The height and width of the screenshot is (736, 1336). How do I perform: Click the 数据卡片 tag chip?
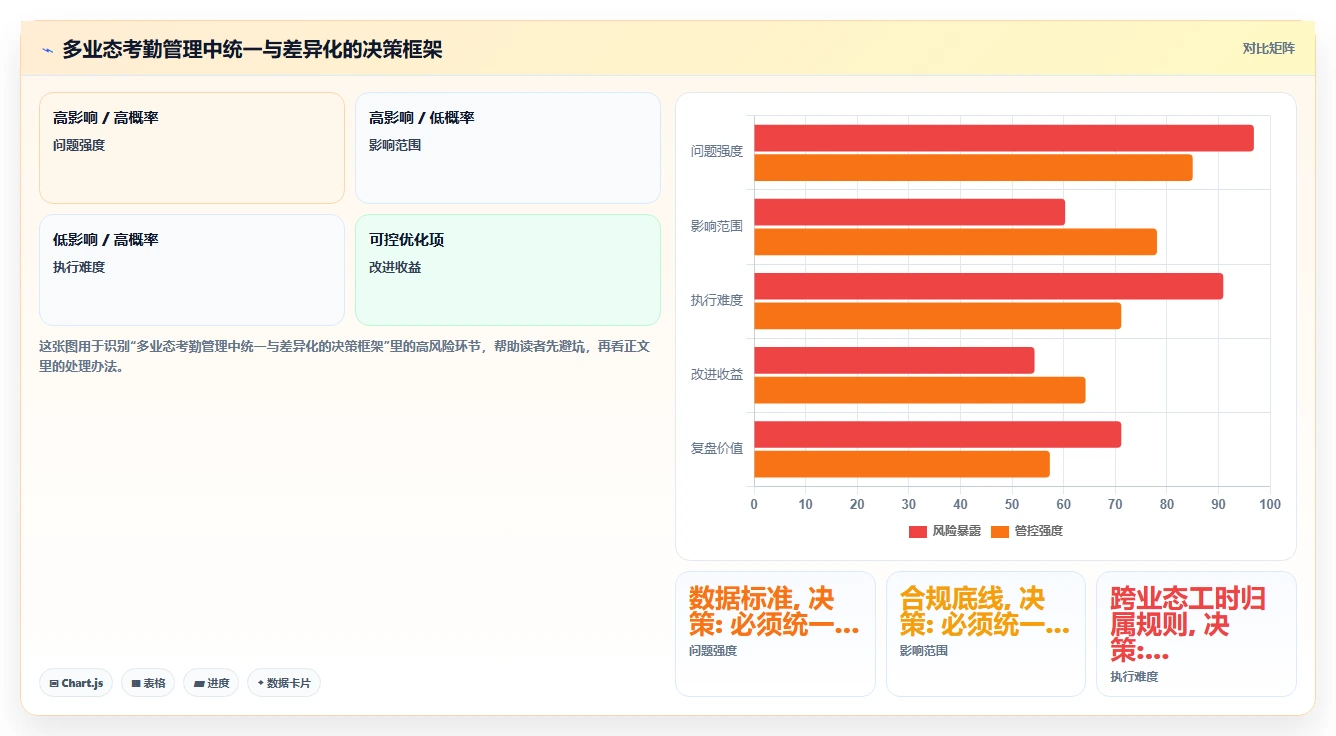(x=284, y=683)
